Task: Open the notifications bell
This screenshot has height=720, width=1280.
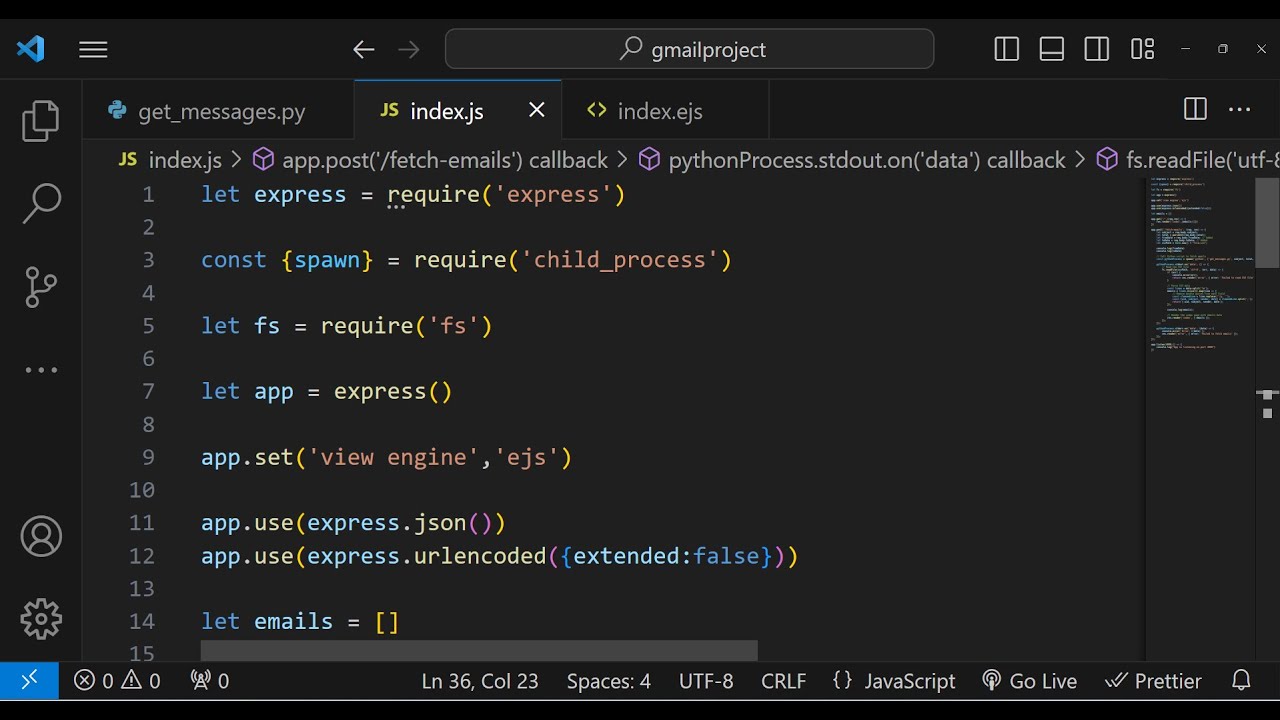Action: pos(1241,681)
